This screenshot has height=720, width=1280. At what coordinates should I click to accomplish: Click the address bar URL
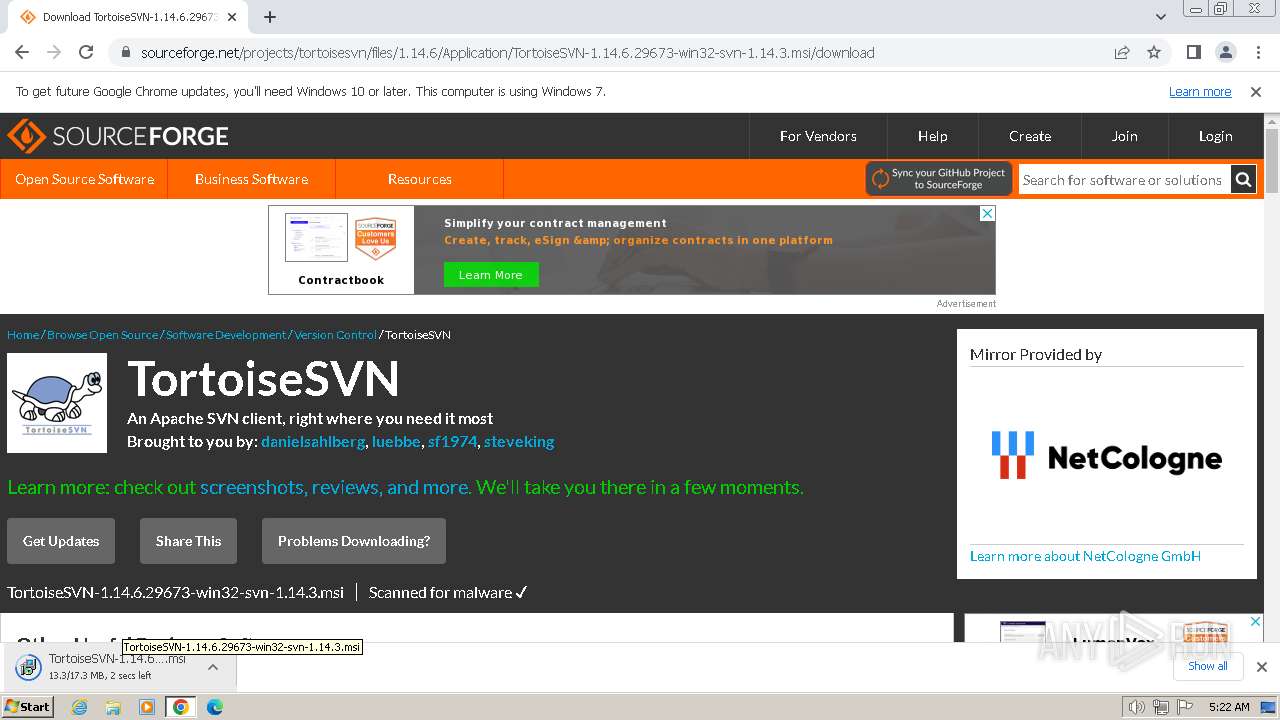(x=508, y=53)
